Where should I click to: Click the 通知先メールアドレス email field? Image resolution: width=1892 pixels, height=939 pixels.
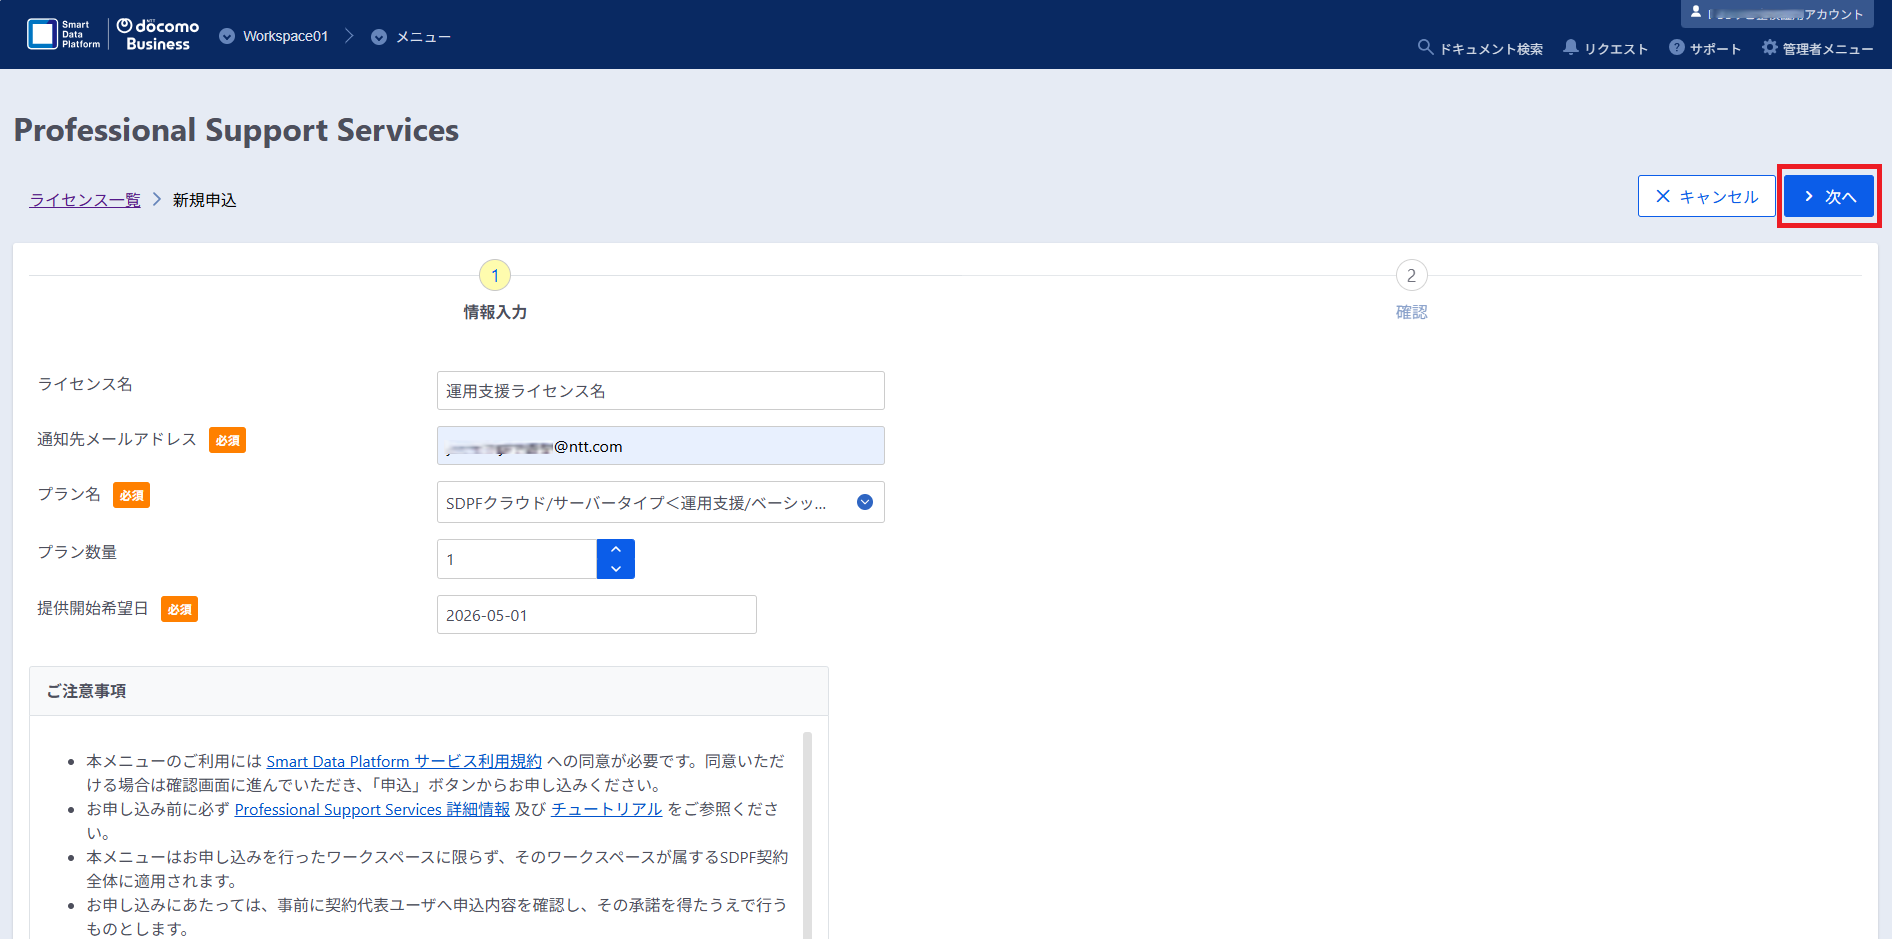[x=660, y=446]
